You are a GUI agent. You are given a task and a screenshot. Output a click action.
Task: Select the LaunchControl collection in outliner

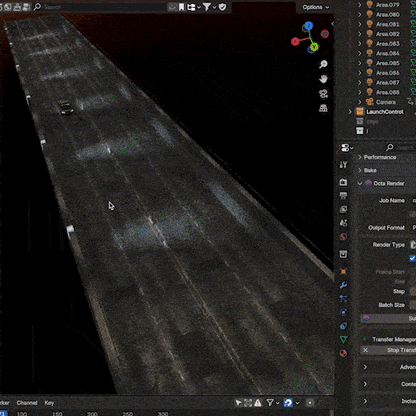(385, 112)
